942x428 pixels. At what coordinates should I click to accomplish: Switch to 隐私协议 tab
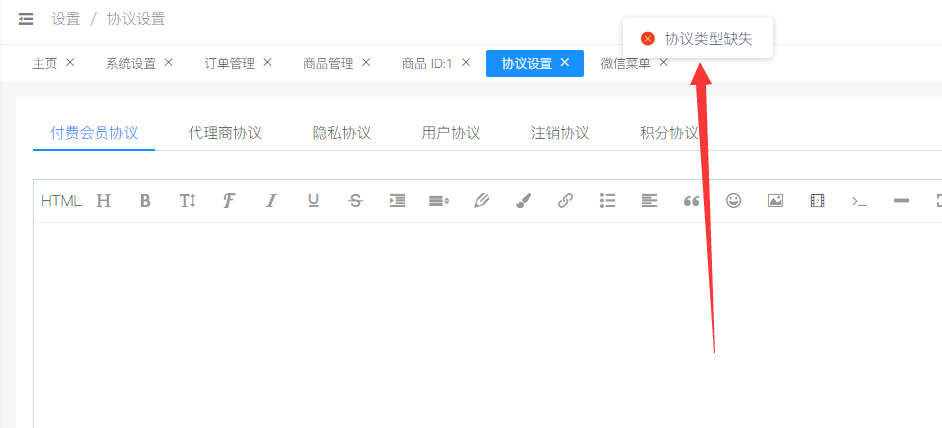click(x=342, y=133)
